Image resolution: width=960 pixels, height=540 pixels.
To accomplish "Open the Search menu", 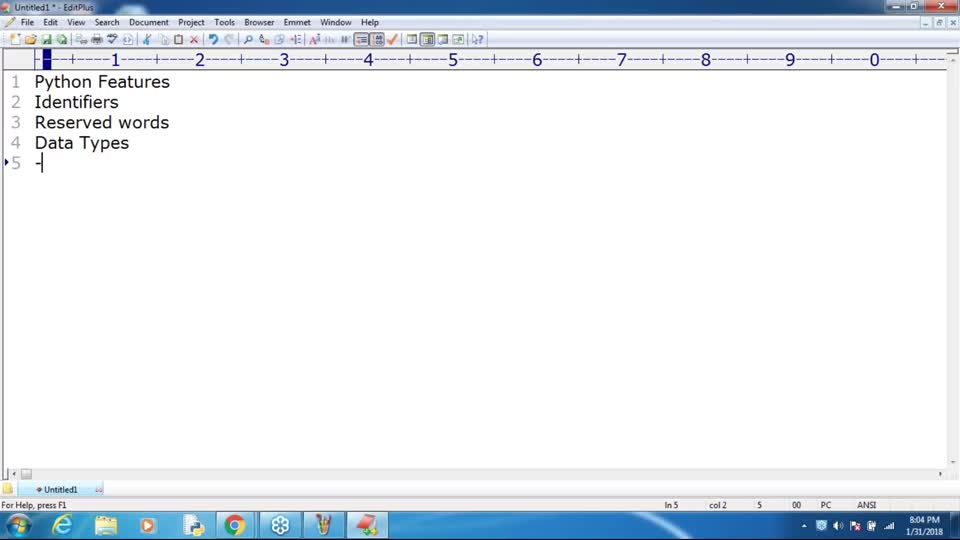I will tap(107, 22).
